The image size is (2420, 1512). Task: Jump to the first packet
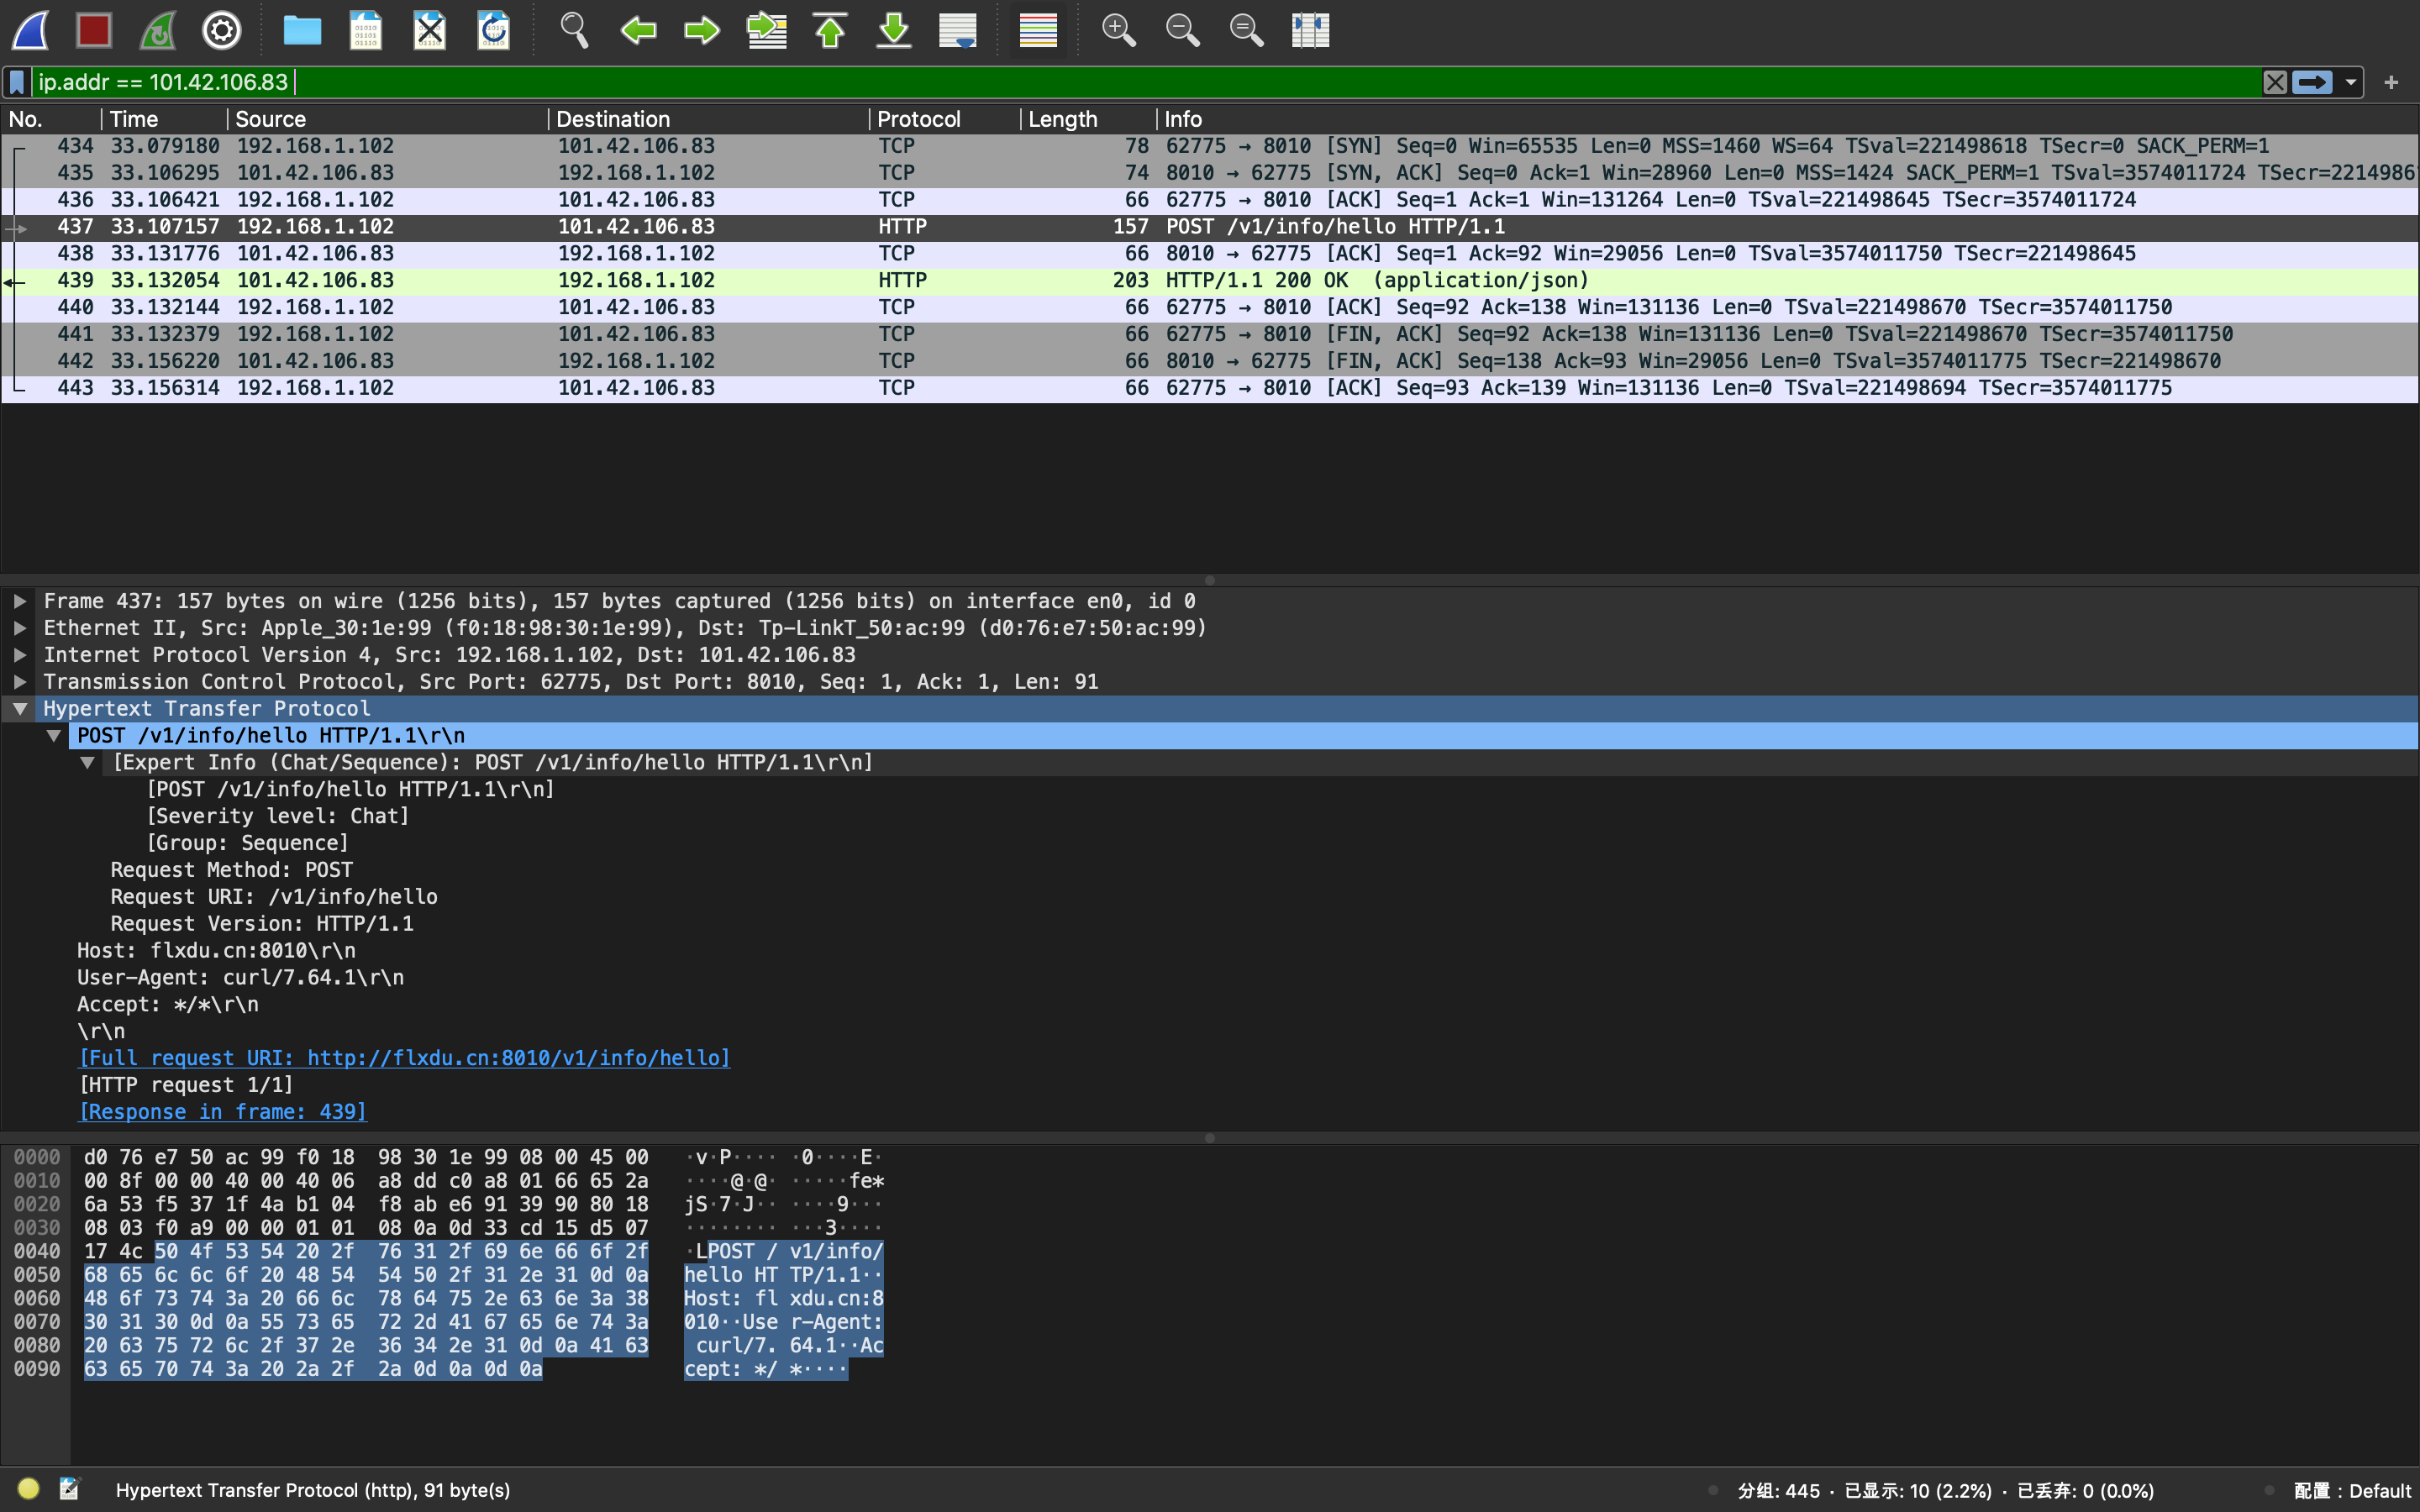click(830, 30)
